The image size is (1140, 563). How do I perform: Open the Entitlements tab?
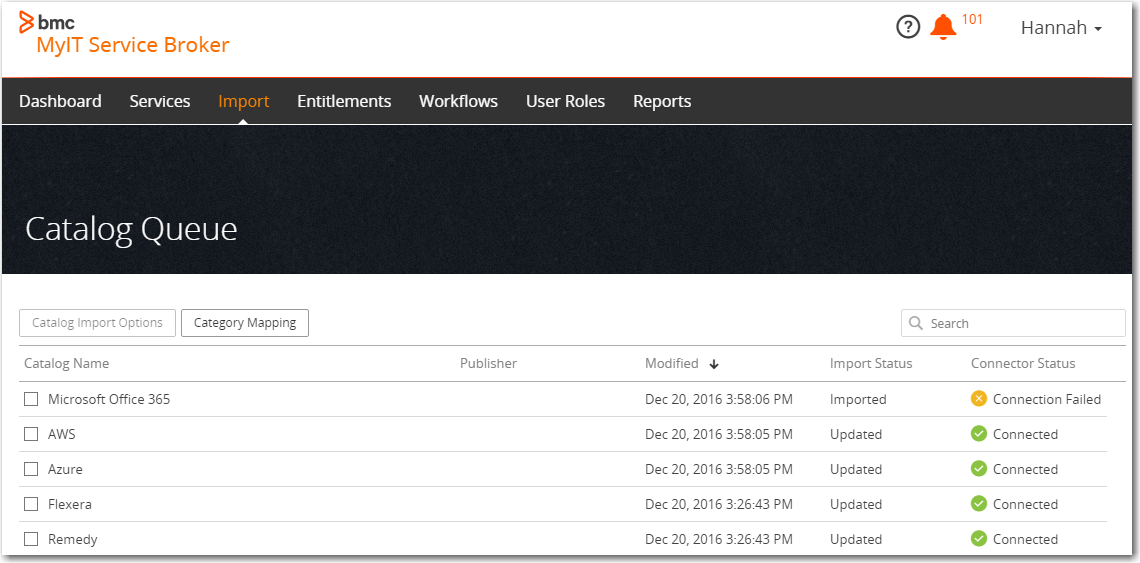pos(344,101)
